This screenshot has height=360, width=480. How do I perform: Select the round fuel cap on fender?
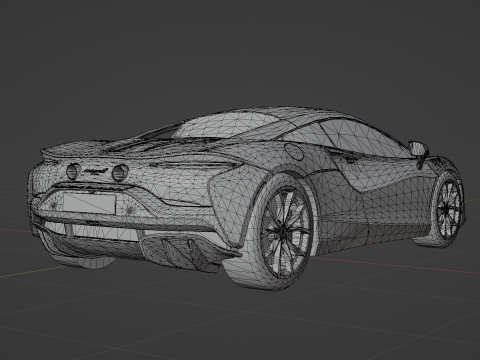[x=294, y=152]
